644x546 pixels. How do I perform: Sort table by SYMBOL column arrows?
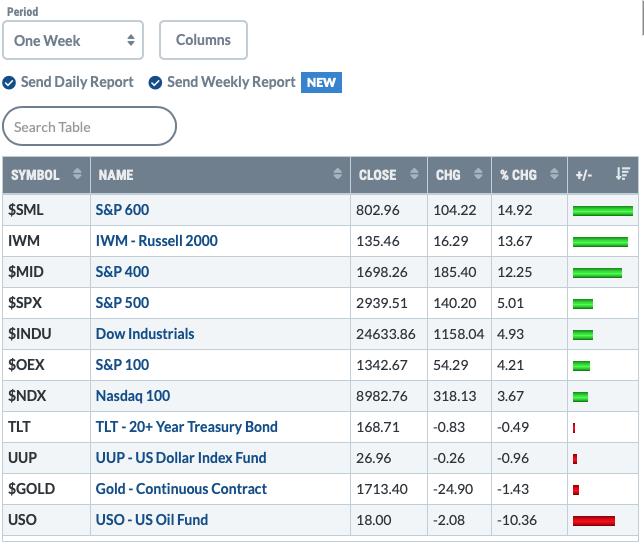77,174
